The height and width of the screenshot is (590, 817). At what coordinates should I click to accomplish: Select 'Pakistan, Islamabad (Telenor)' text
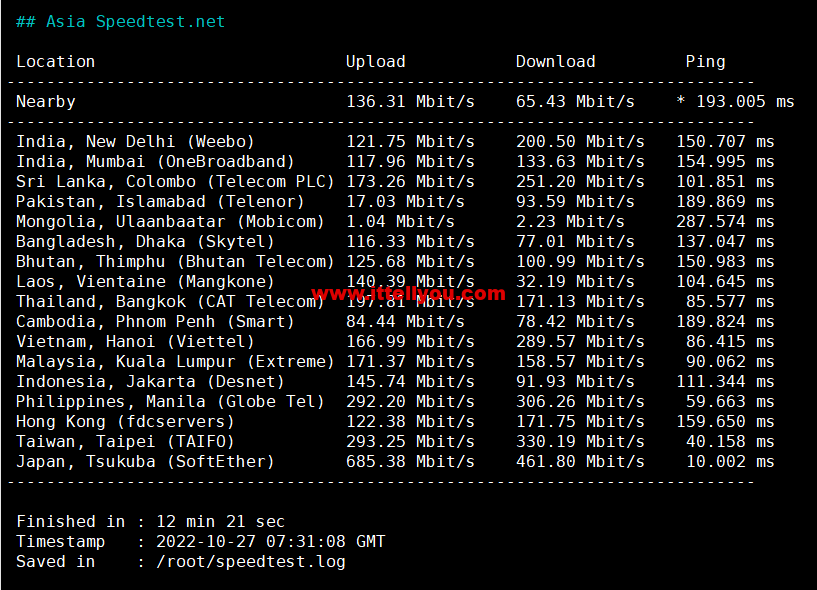[160, 202]
